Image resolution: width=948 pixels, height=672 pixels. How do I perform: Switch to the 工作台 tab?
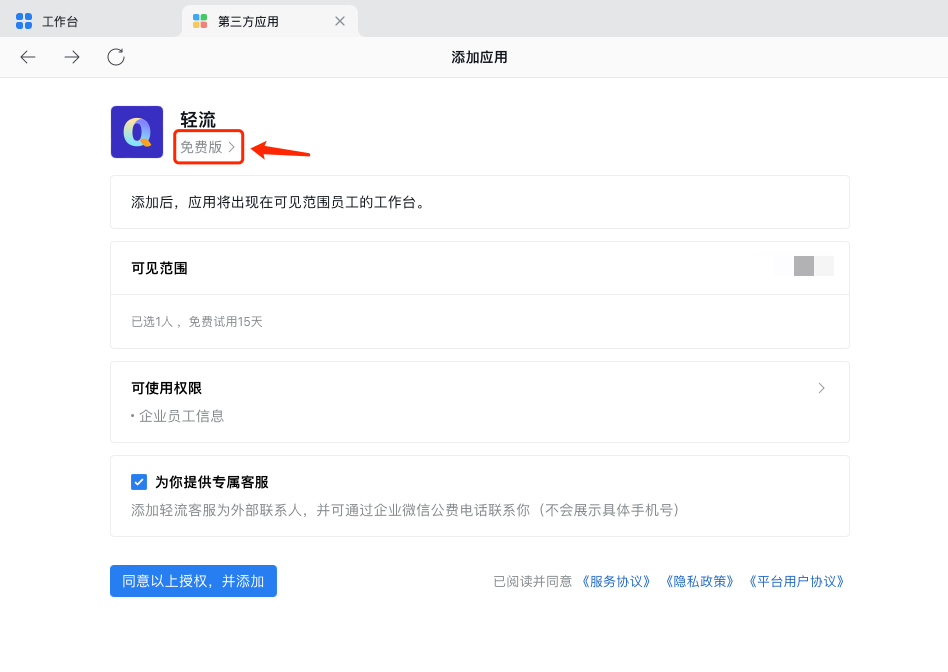click(x=91, y=21)
